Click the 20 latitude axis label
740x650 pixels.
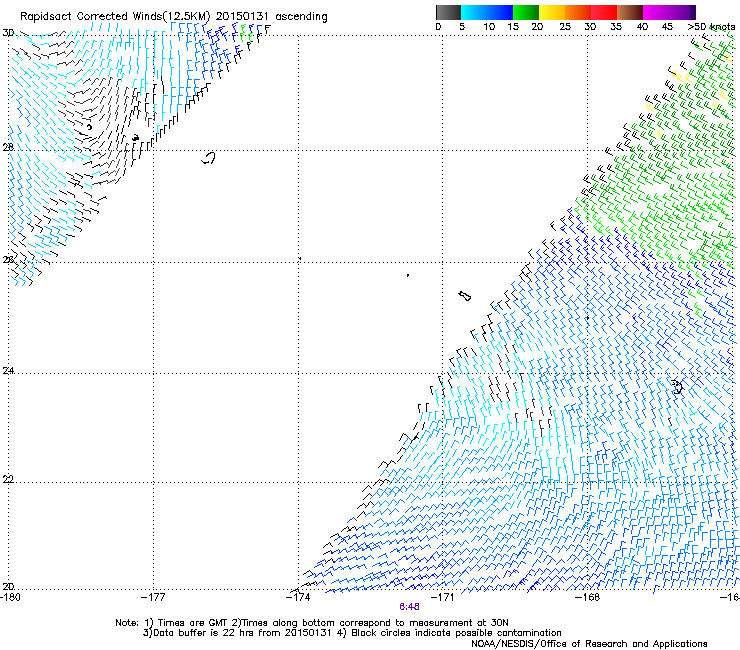tap(8, 586)
